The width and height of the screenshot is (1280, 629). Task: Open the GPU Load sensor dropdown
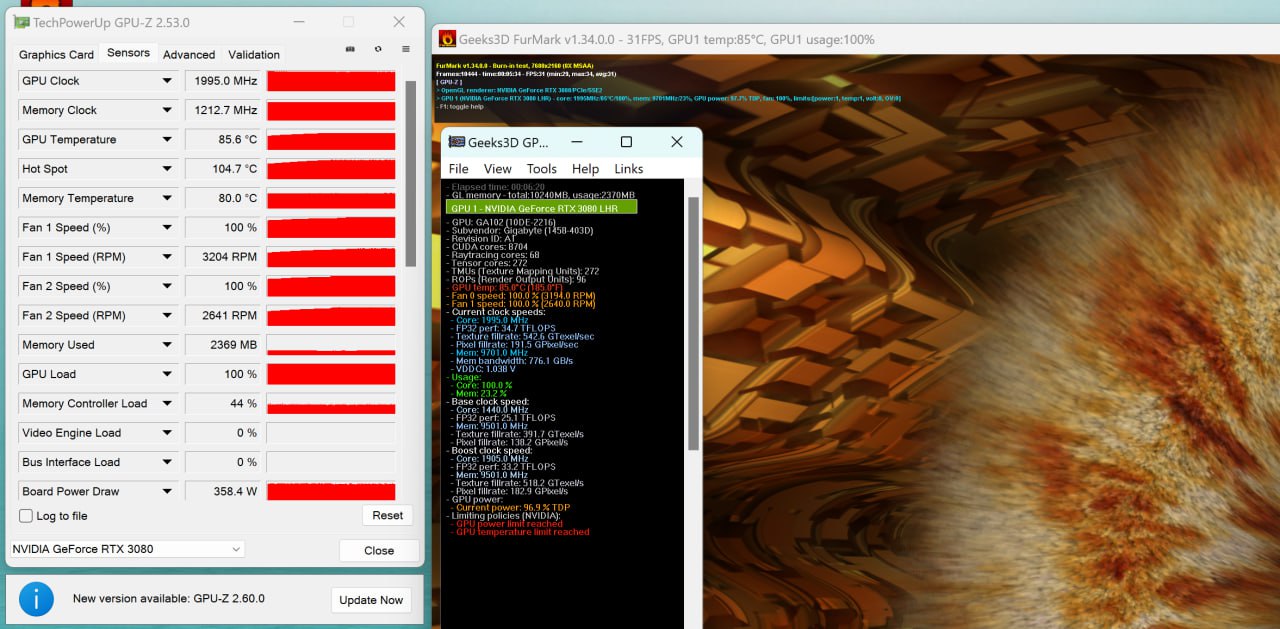pos(167,374)
